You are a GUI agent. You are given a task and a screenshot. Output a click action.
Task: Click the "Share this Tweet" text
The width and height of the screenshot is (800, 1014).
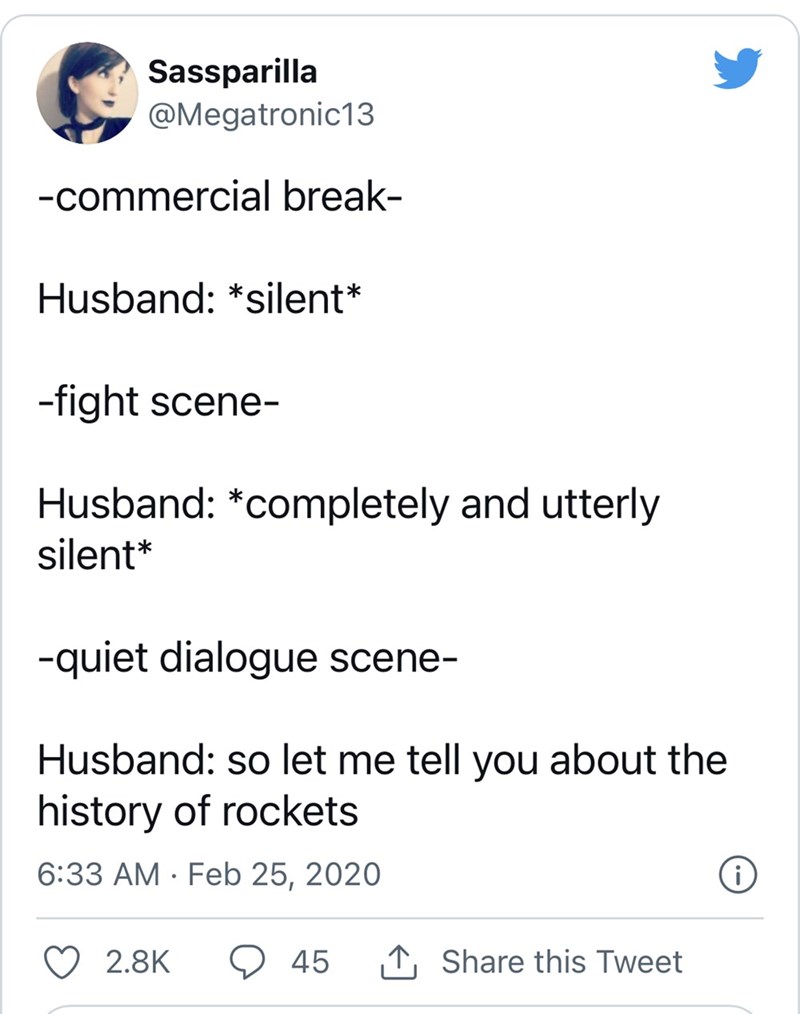(562, 961)
